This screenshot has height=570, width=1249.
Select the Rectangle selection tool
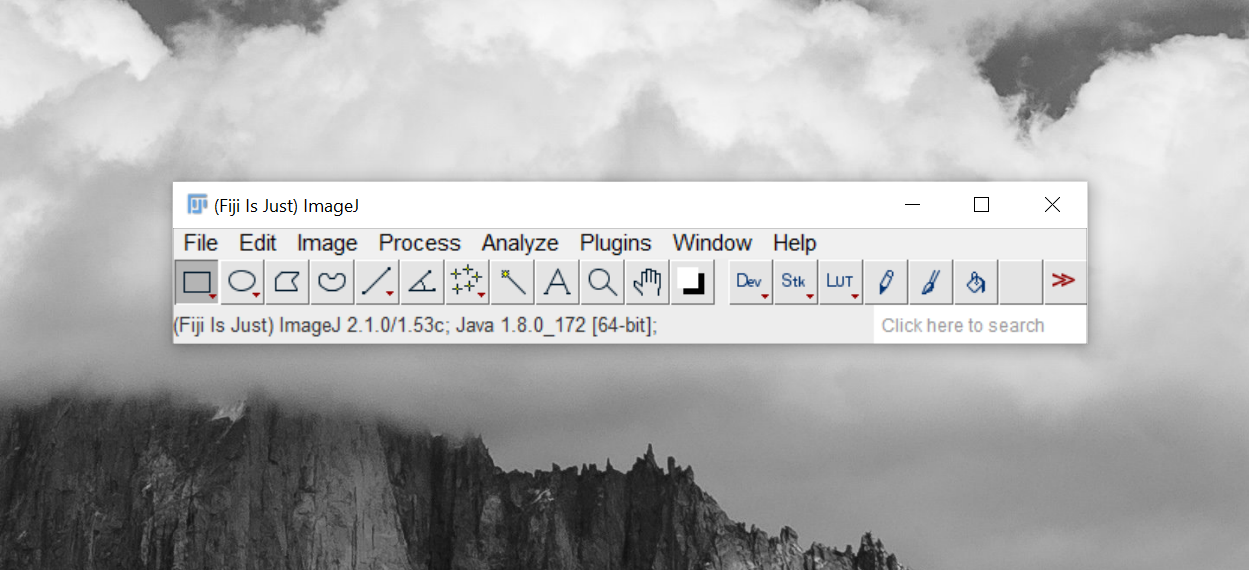coord(197,282)
